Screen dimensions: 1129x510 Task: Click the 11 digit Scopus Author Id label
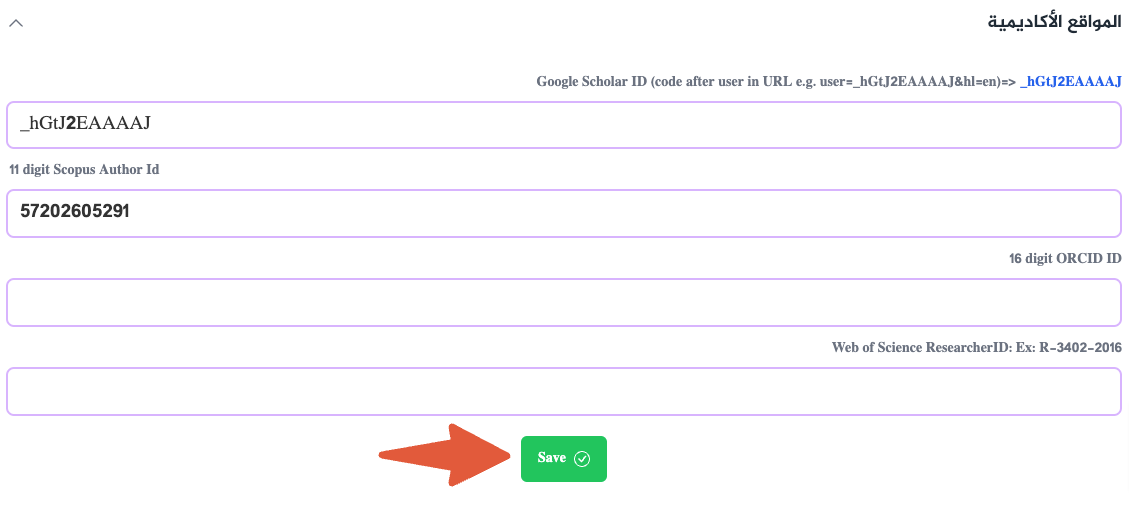click(84, 170)
